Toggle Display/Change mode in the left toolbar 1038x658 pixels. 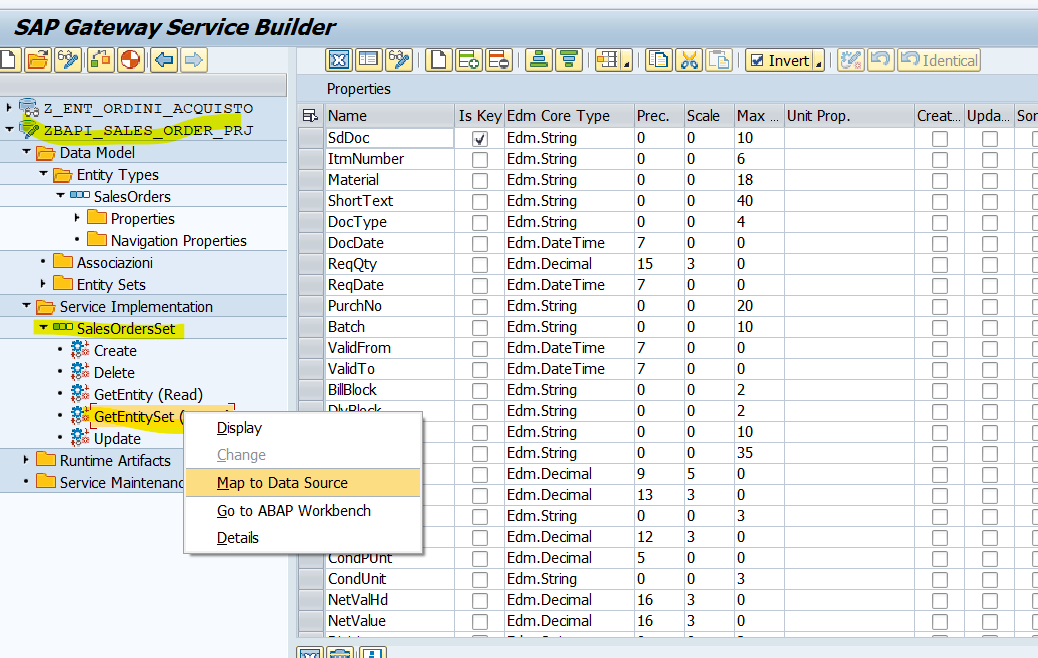click(x=68, y=60)
